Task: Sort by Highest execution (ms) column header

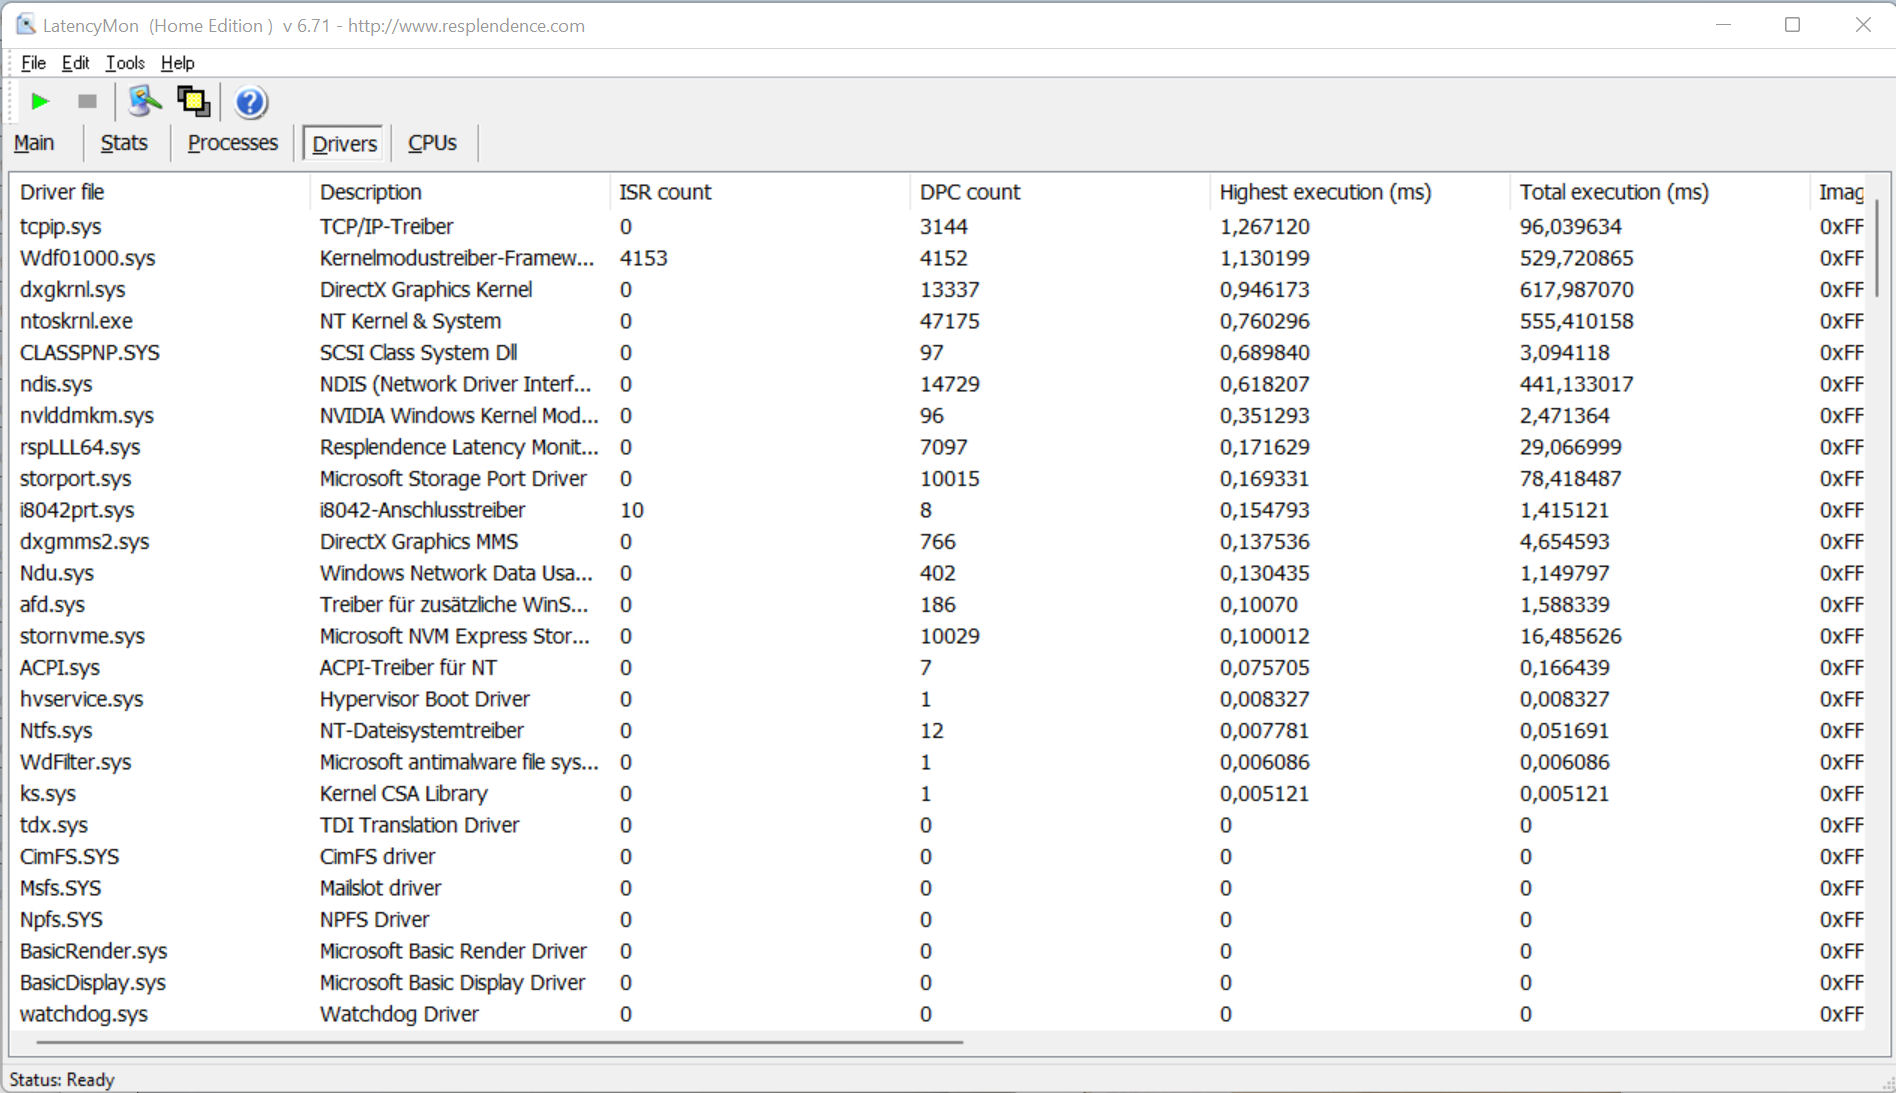Action: [1324, 192]
